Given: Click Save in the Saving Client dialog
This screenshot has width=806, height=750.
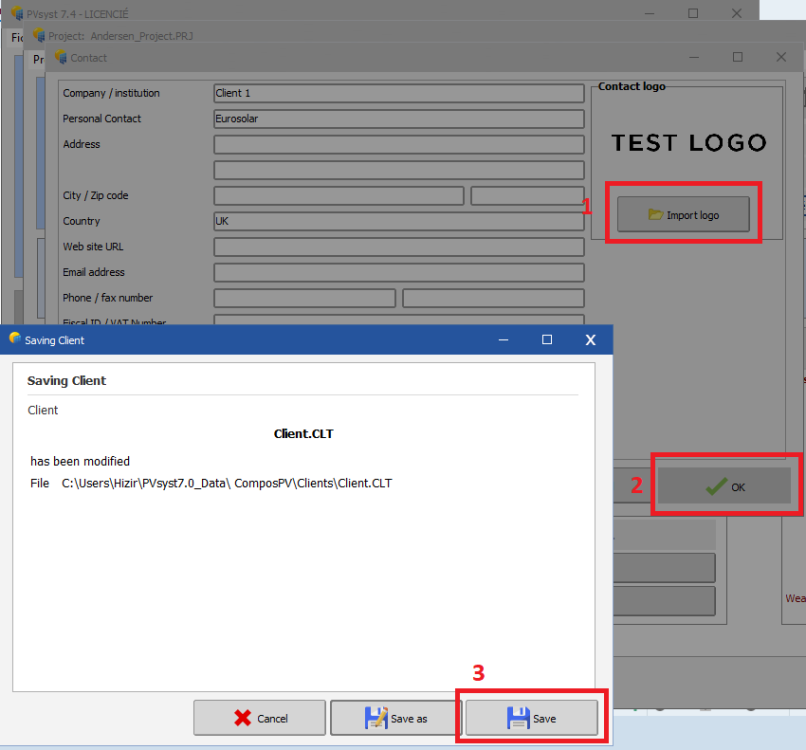Looking at the screenshot, I should coord(531,718).
